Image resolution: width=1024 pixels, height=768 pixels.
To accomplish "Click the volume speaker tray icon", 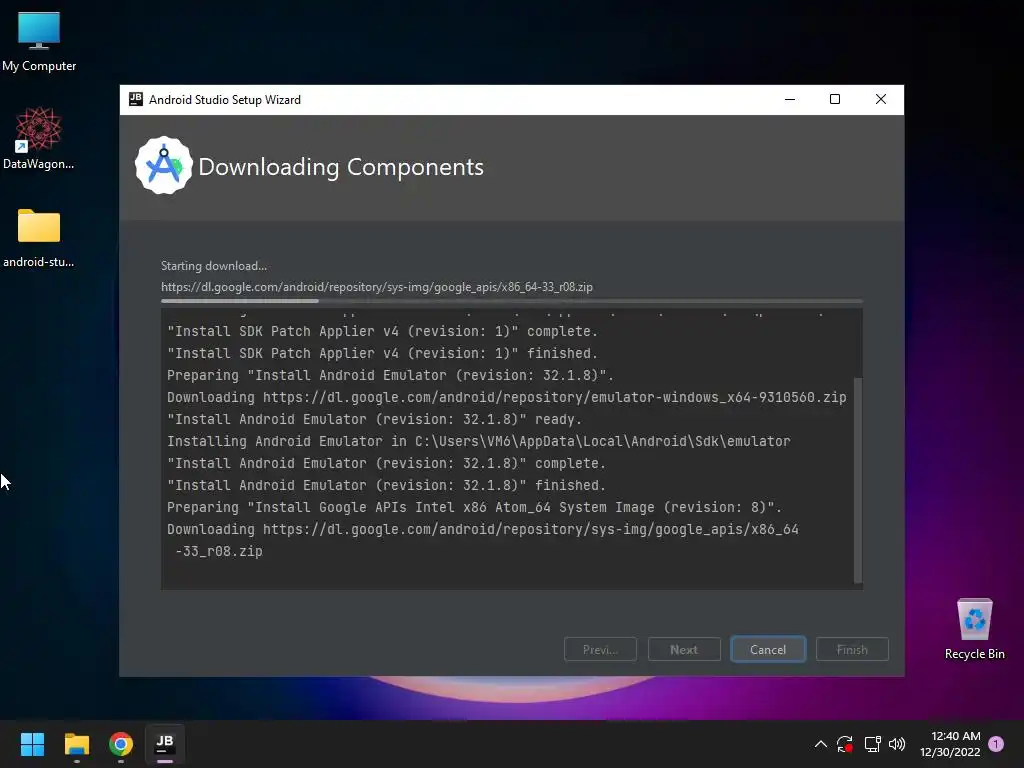I will coord(897,744).
